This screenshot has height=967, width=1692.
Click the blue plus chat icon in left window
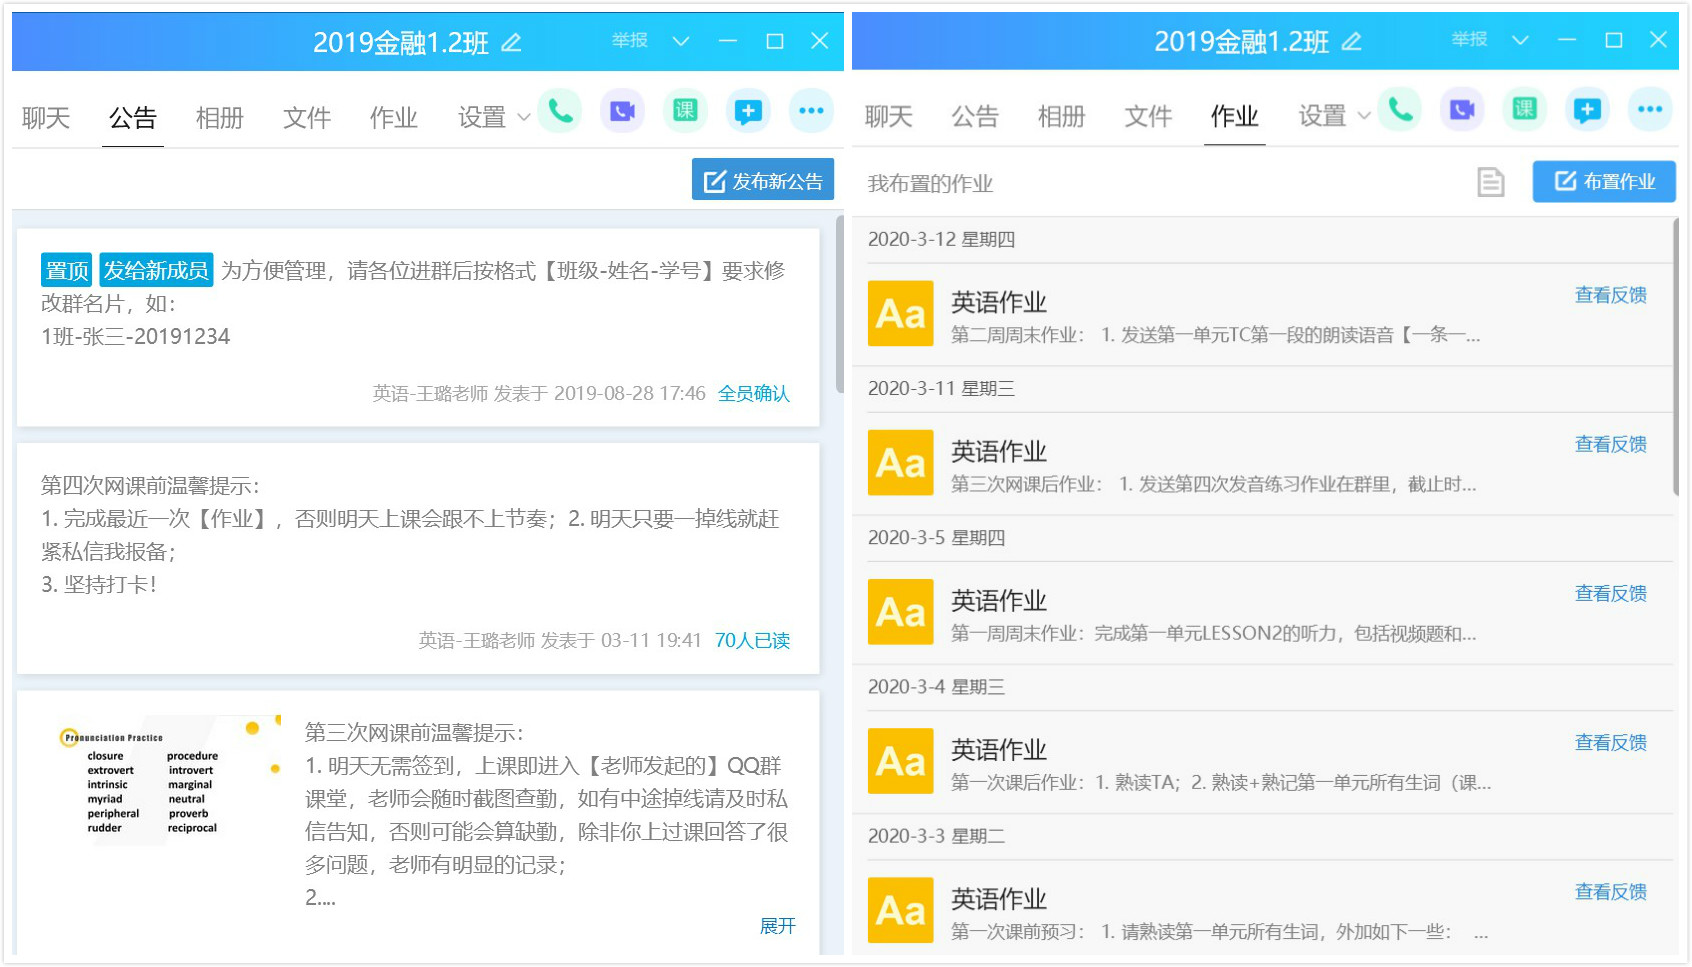coord(748,111)
